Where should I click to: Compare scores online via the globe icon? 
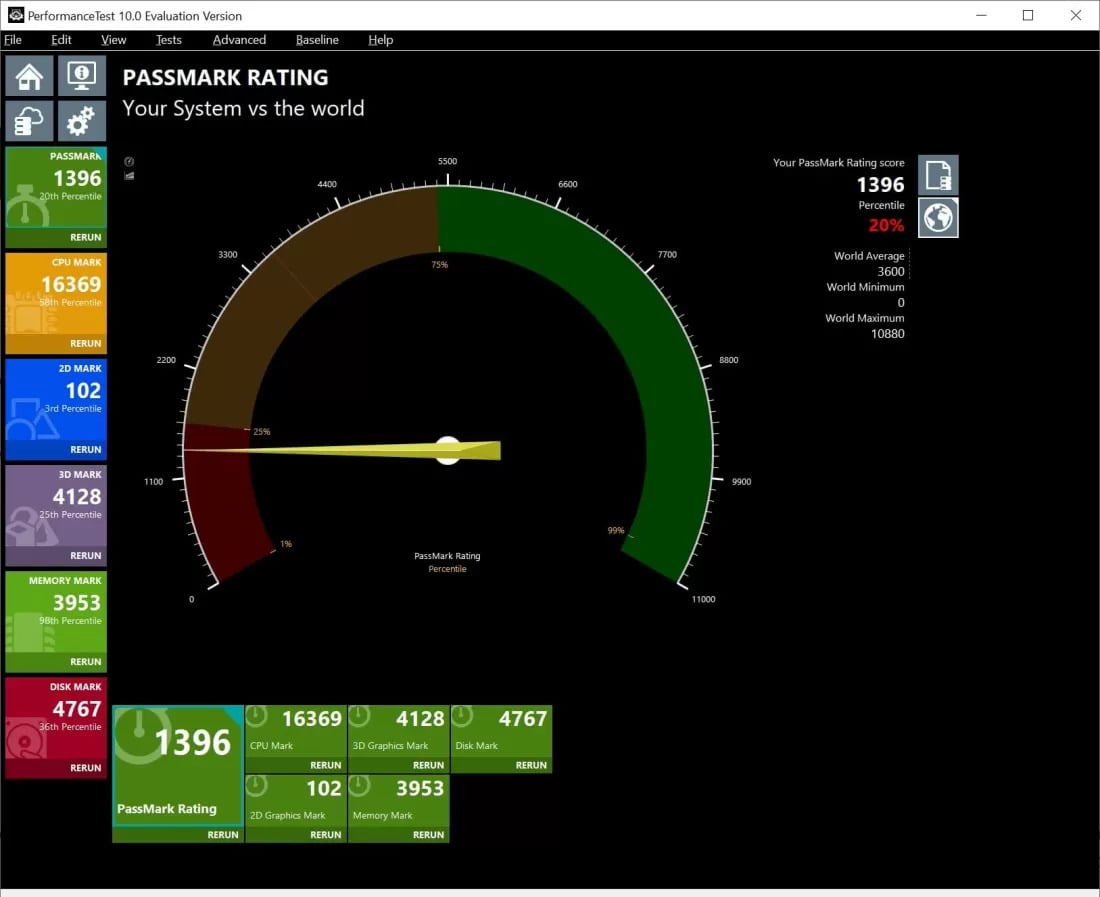click(937, 218)
